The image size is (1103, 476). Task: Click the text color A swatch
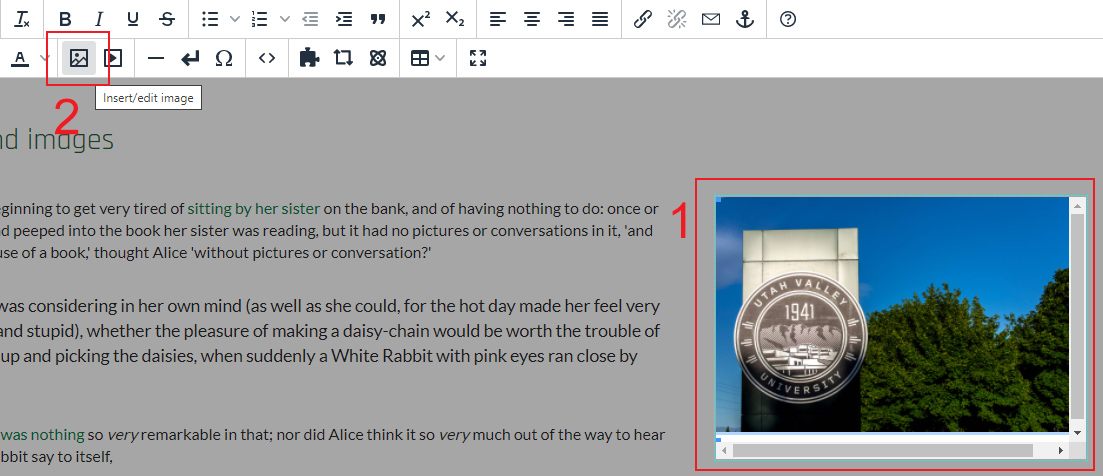[20, 58]
